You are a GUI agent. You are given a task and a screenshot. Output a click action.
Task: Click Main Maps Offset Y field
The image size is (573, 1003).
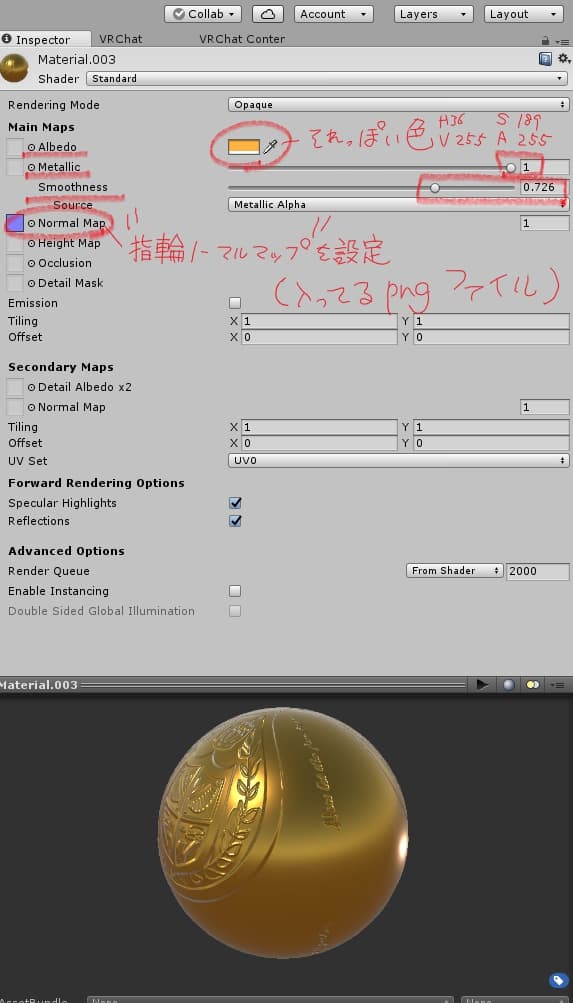coord(491,337)
